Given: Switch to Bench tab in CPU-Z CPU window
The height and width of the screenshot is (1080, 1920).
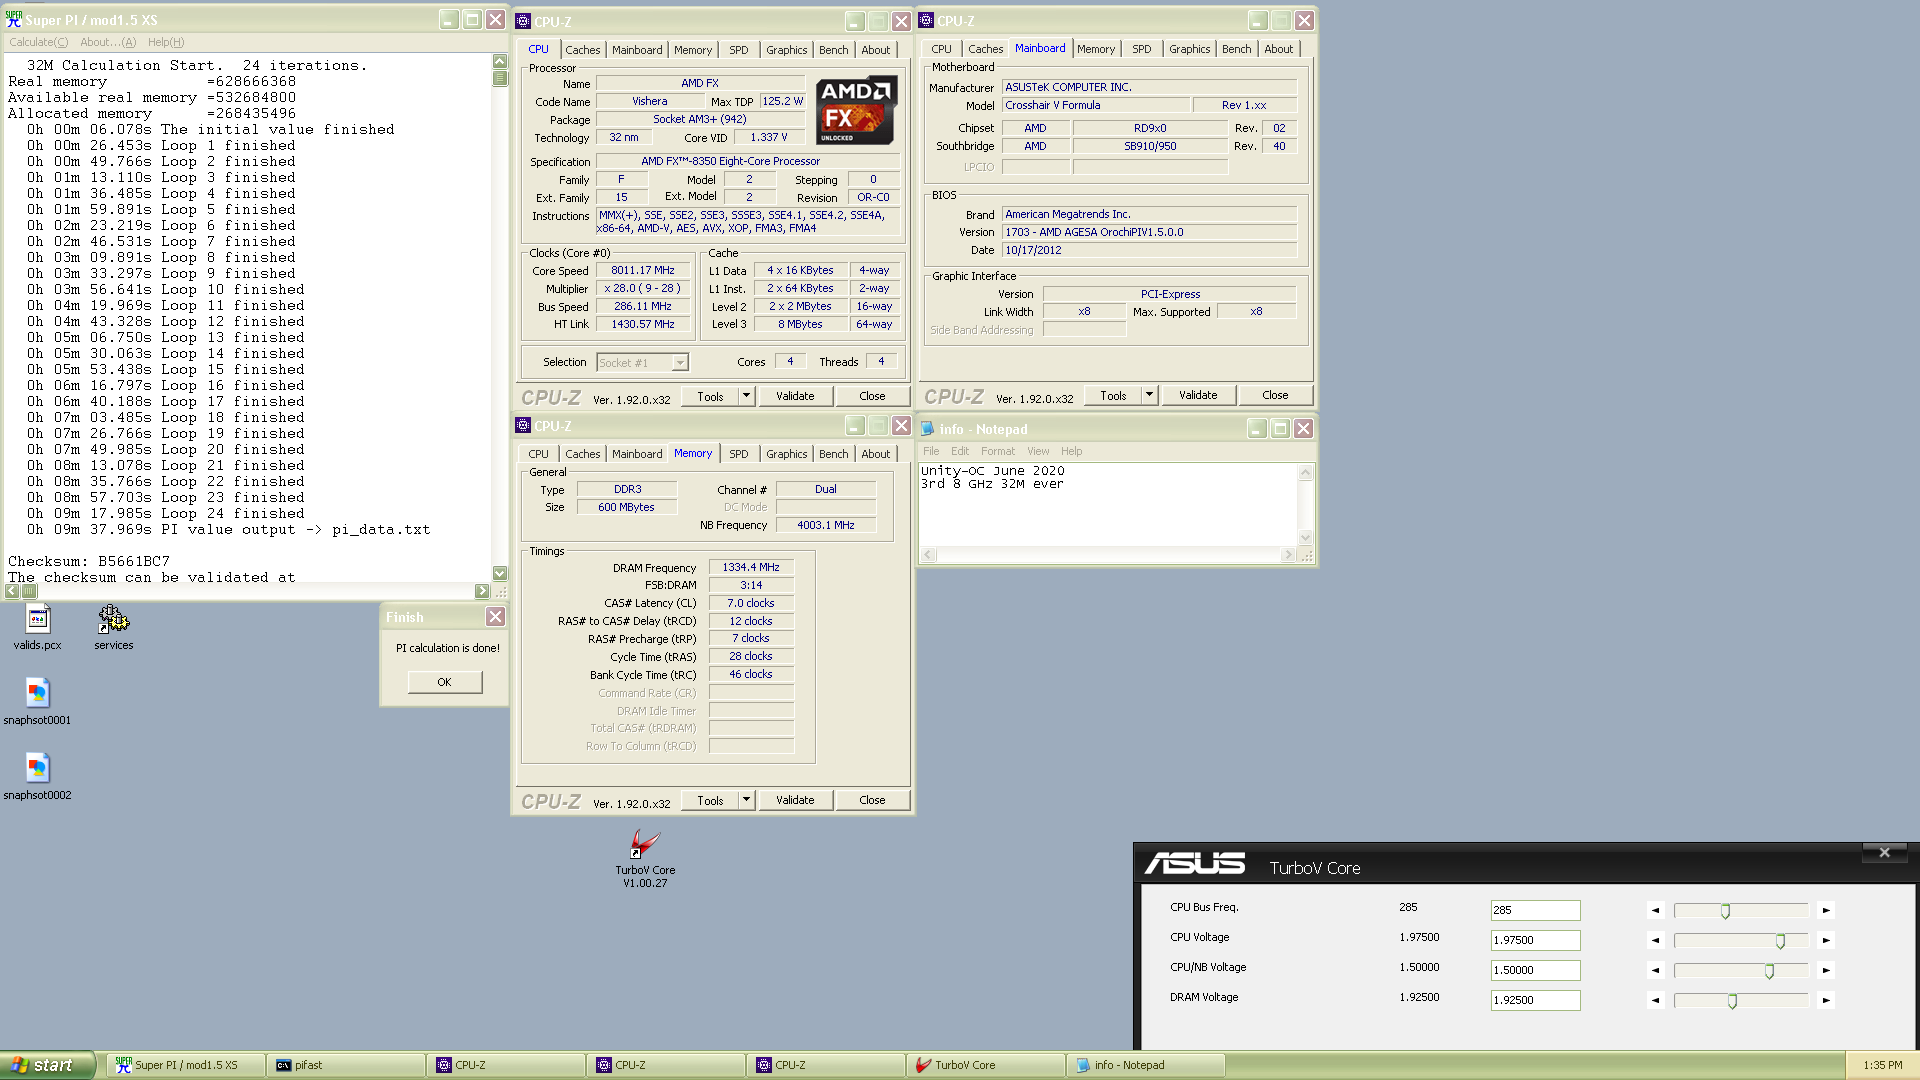Looking at the screenshot, I should coord(833,50).
